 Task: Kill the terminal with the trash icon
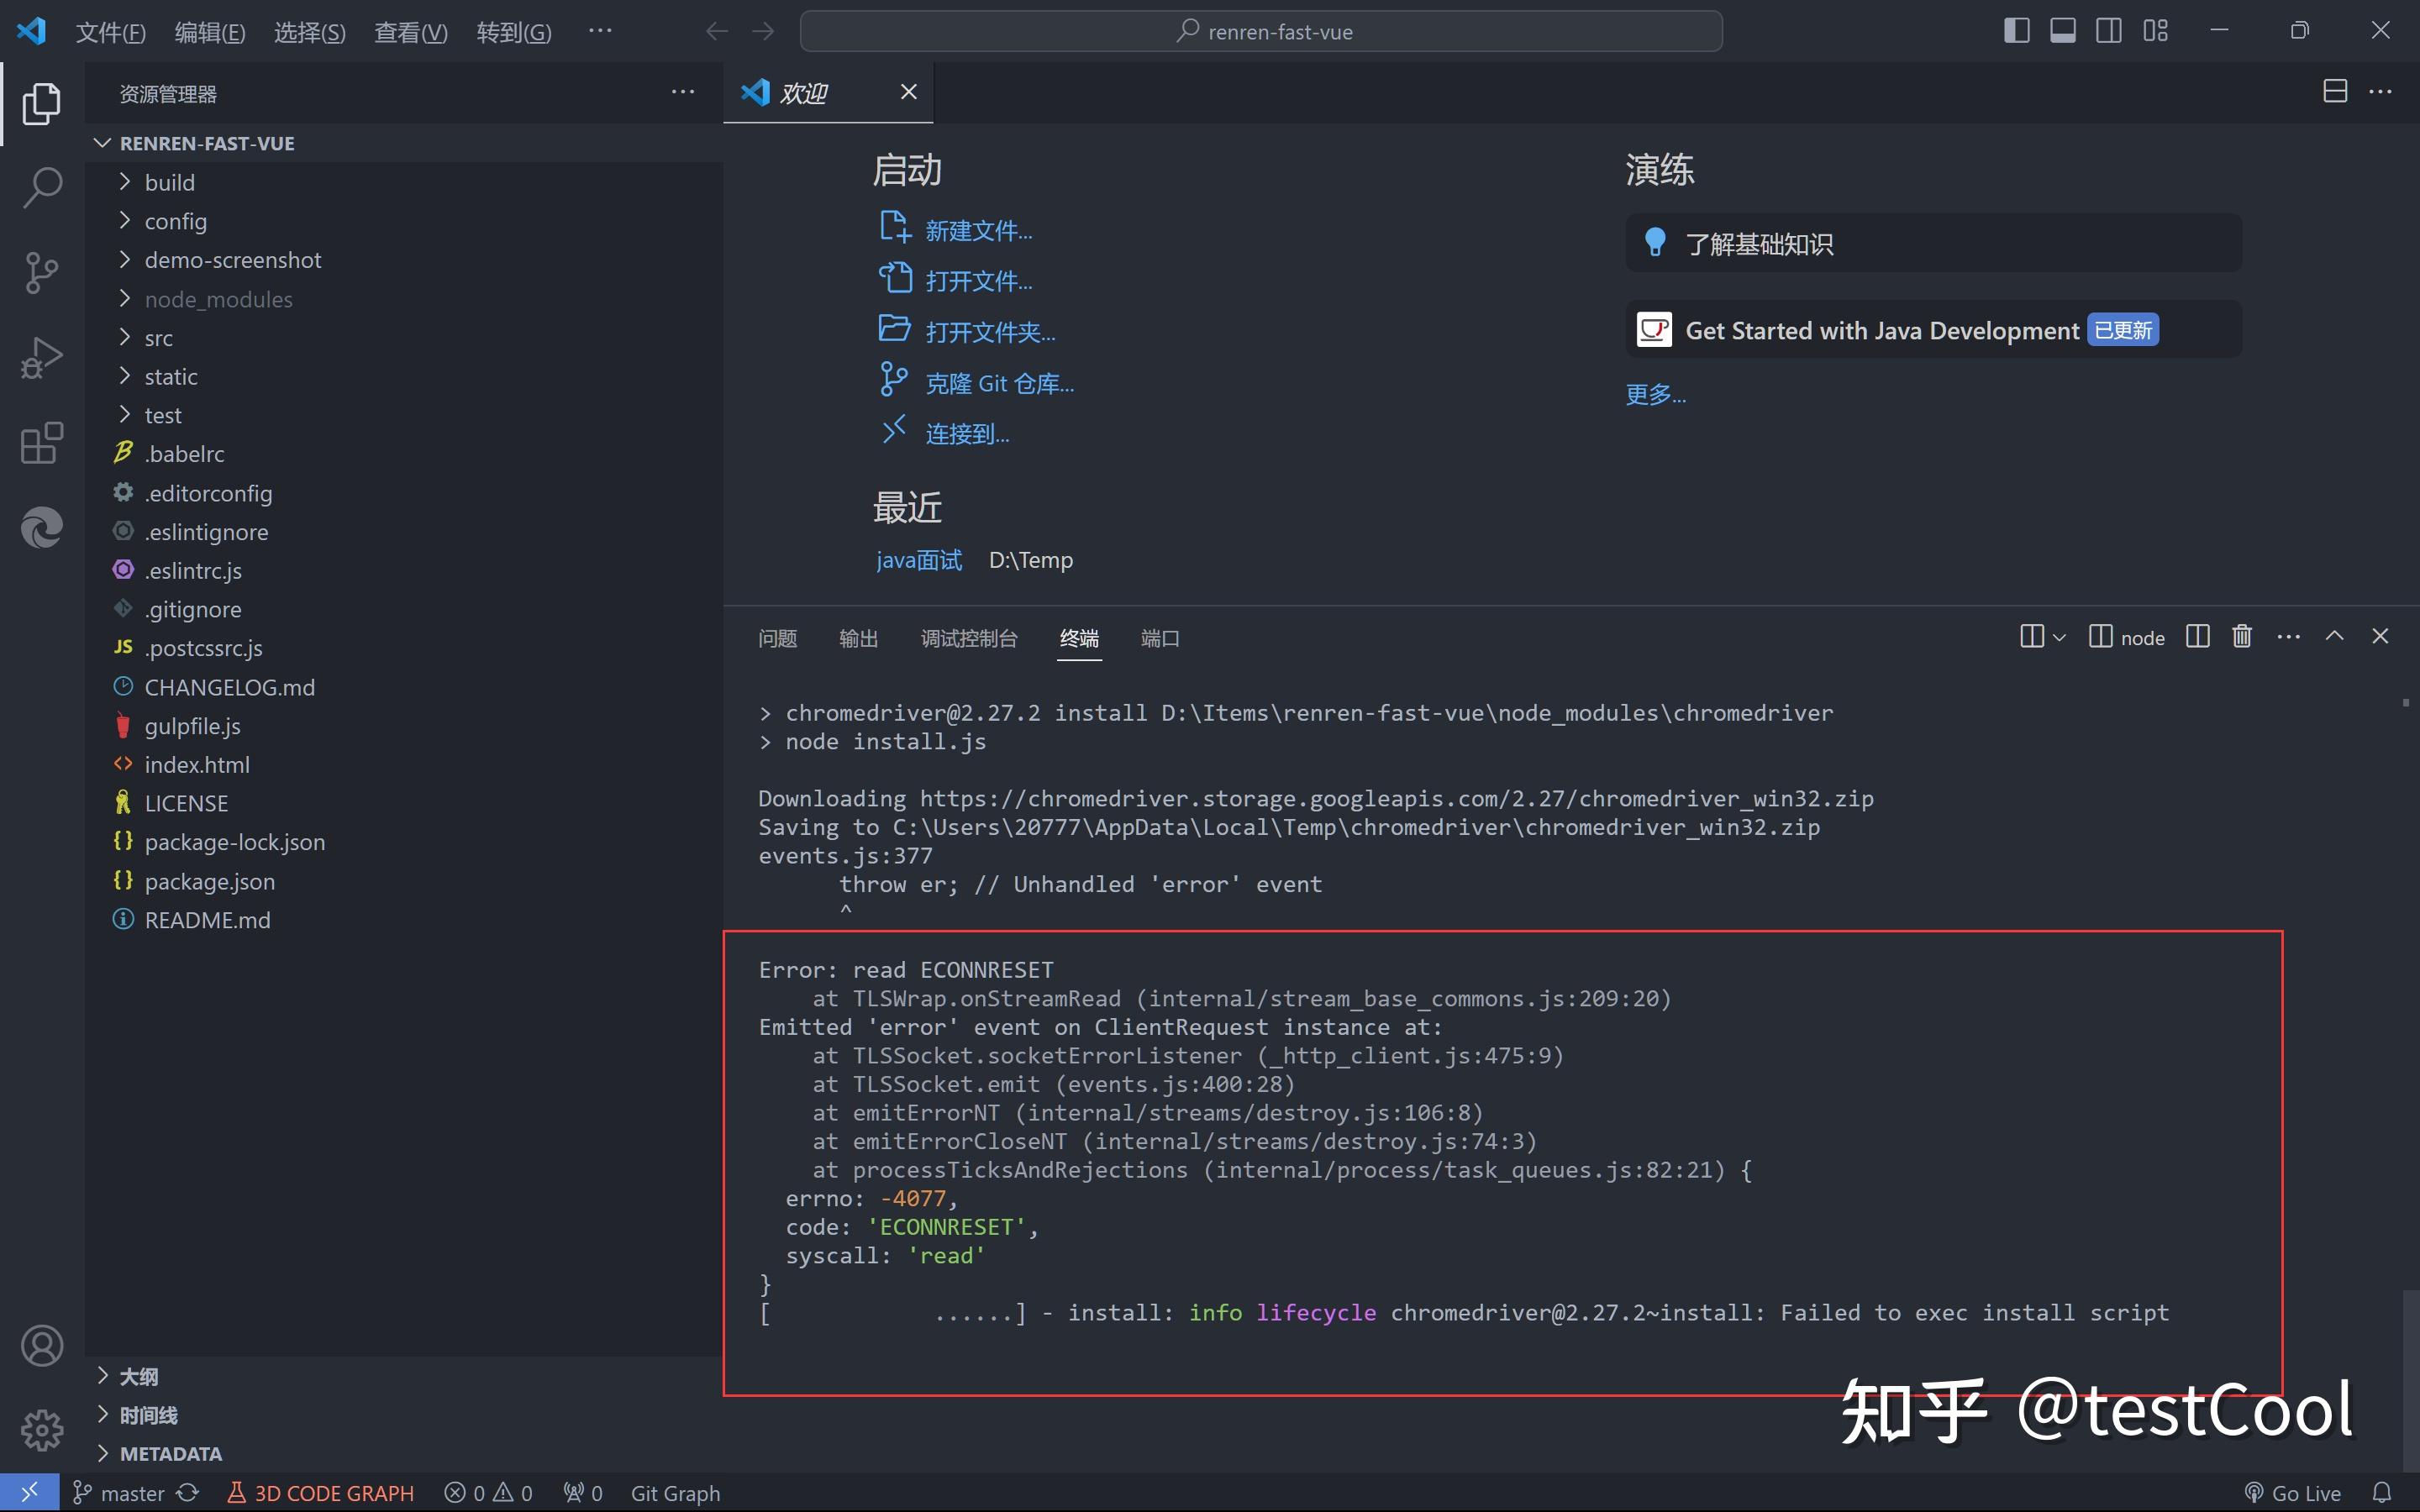(2240, 636)
